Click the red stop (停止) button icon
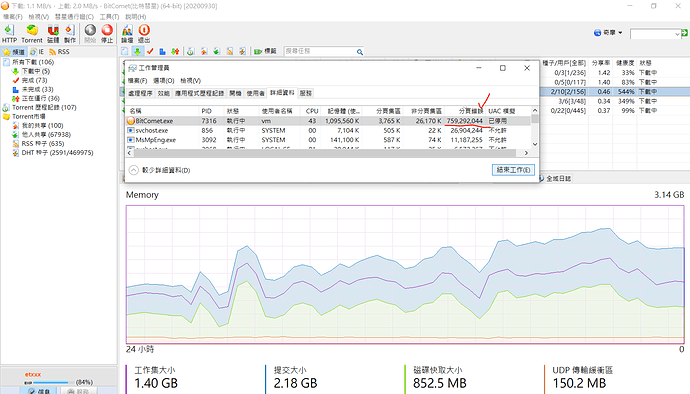 (107, 30)
